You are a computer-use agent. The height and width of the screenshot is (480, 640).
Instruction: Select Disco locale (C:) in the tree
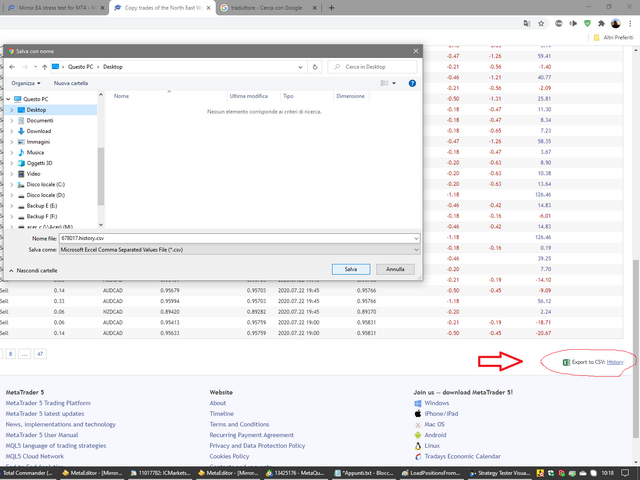(x=45, y=184)
